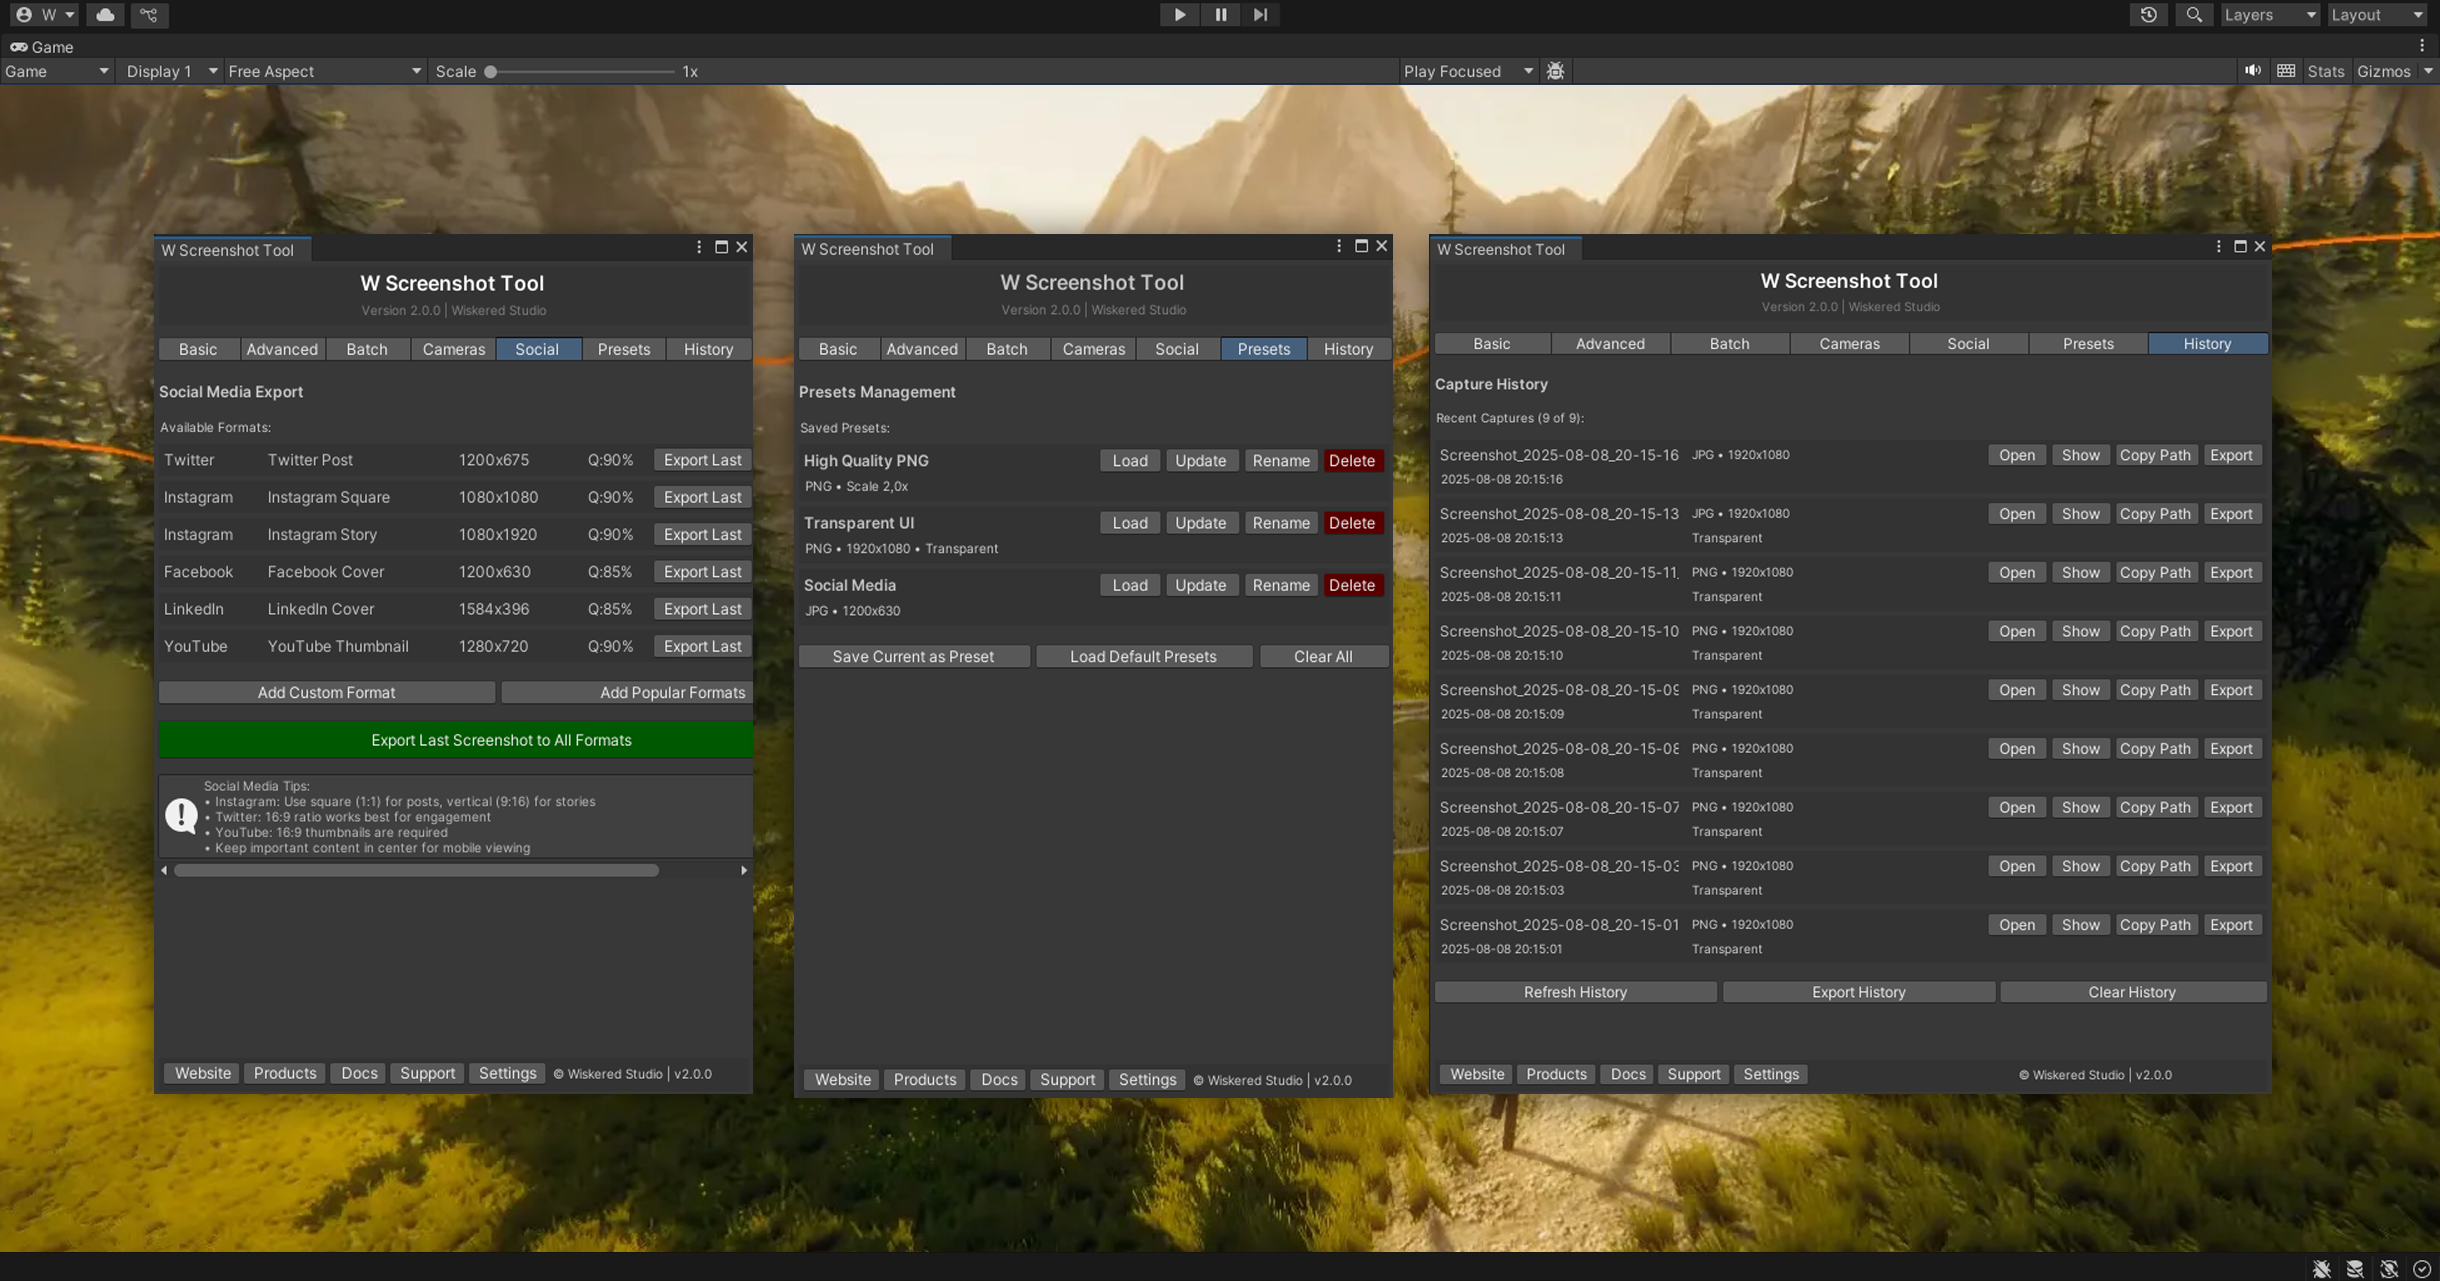Click the Pause playback icon

pyautogui.click(x=1220, y=15)
